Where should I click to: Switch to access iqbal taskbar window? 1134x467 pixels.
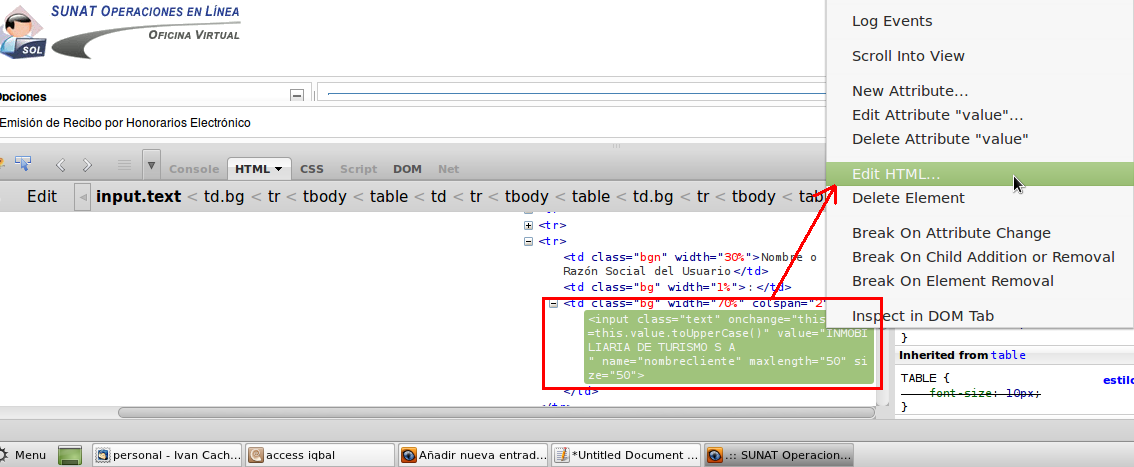click(x=320, y=455)
